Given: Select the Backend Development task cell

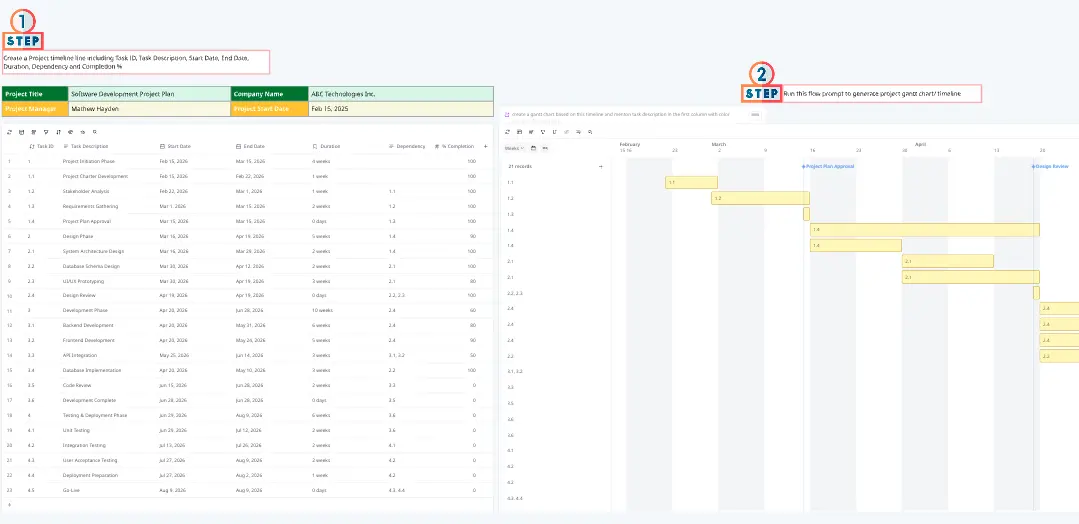Looking at the screenshot, I should [x=88, y=325].
